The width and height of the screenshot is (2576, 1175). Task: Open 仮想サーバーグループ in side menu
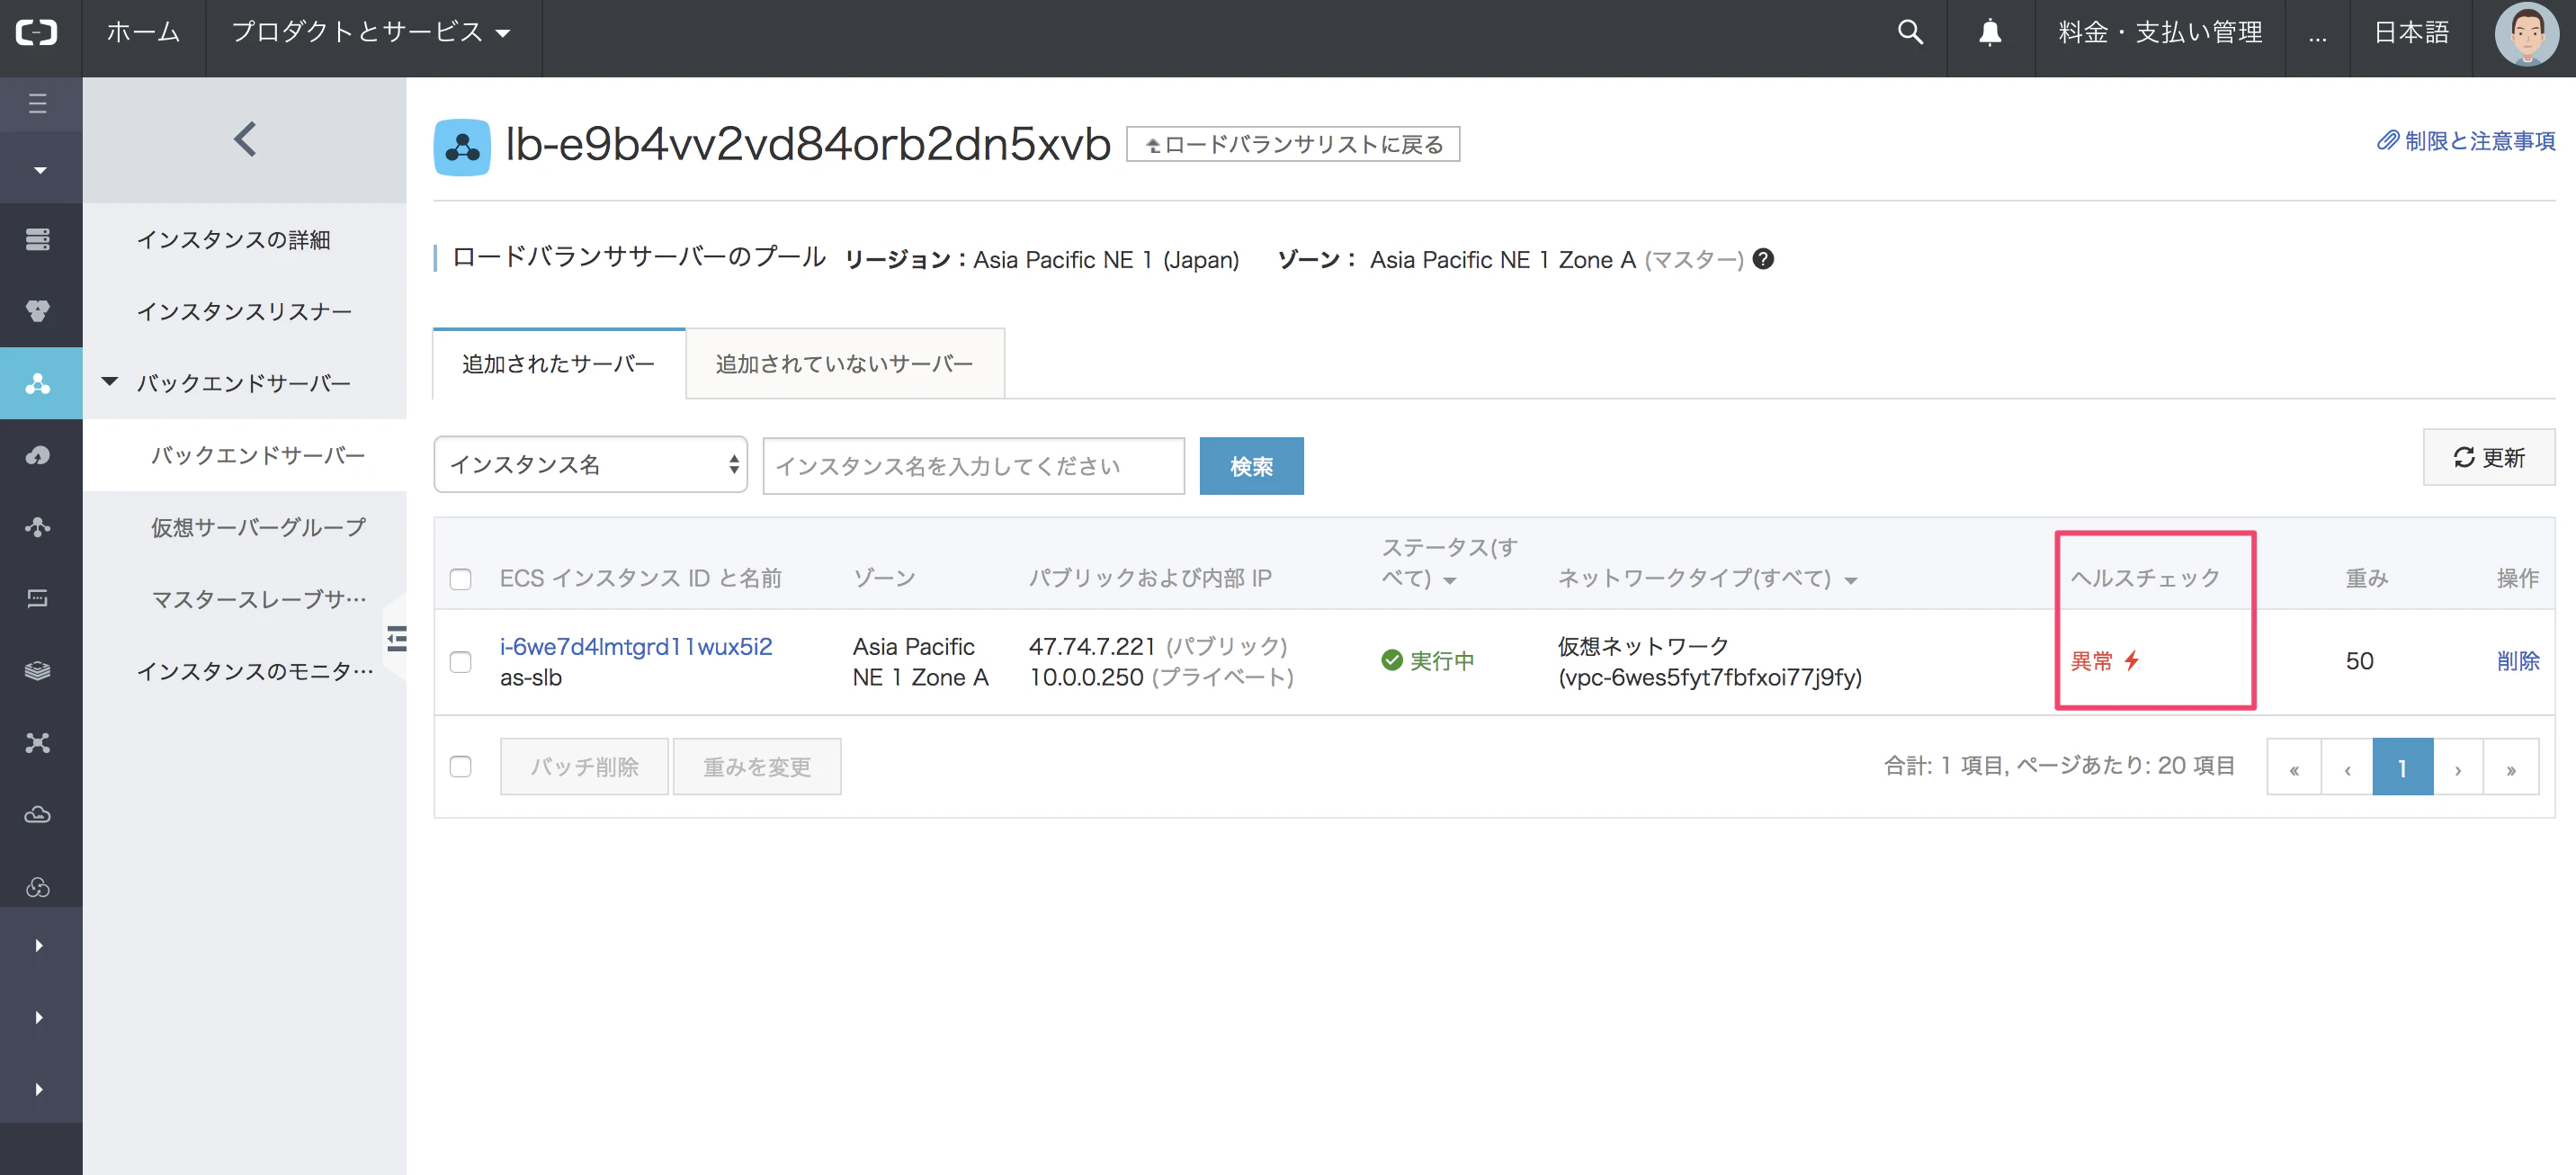[259, 527]
